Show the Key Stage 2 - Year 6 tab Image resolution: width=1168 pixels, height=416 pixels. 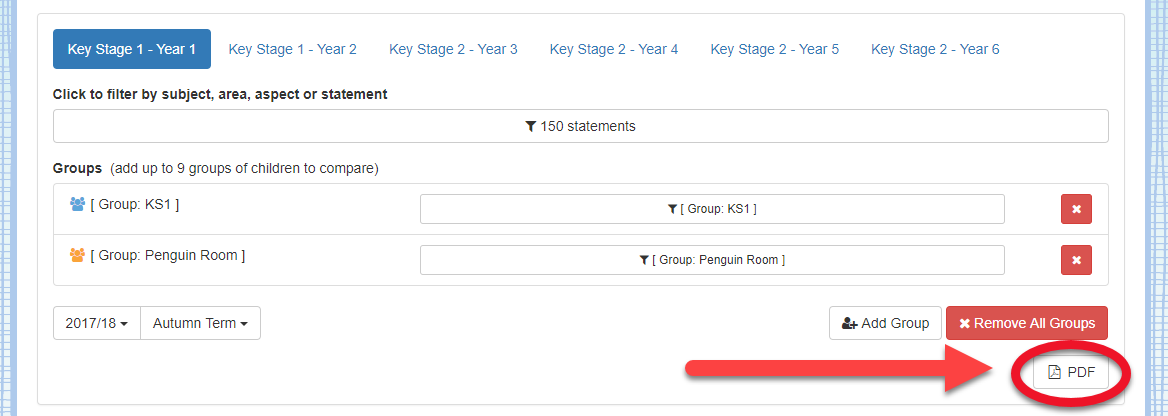point(935,49)
